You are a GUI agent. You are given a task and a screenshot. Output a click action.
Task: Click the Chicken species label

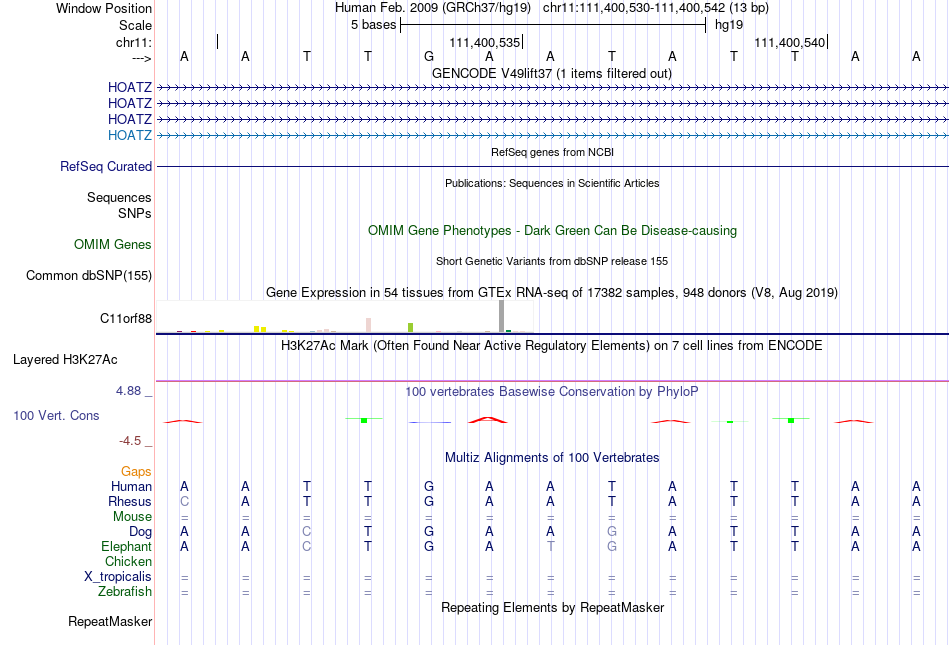(128, 561)
